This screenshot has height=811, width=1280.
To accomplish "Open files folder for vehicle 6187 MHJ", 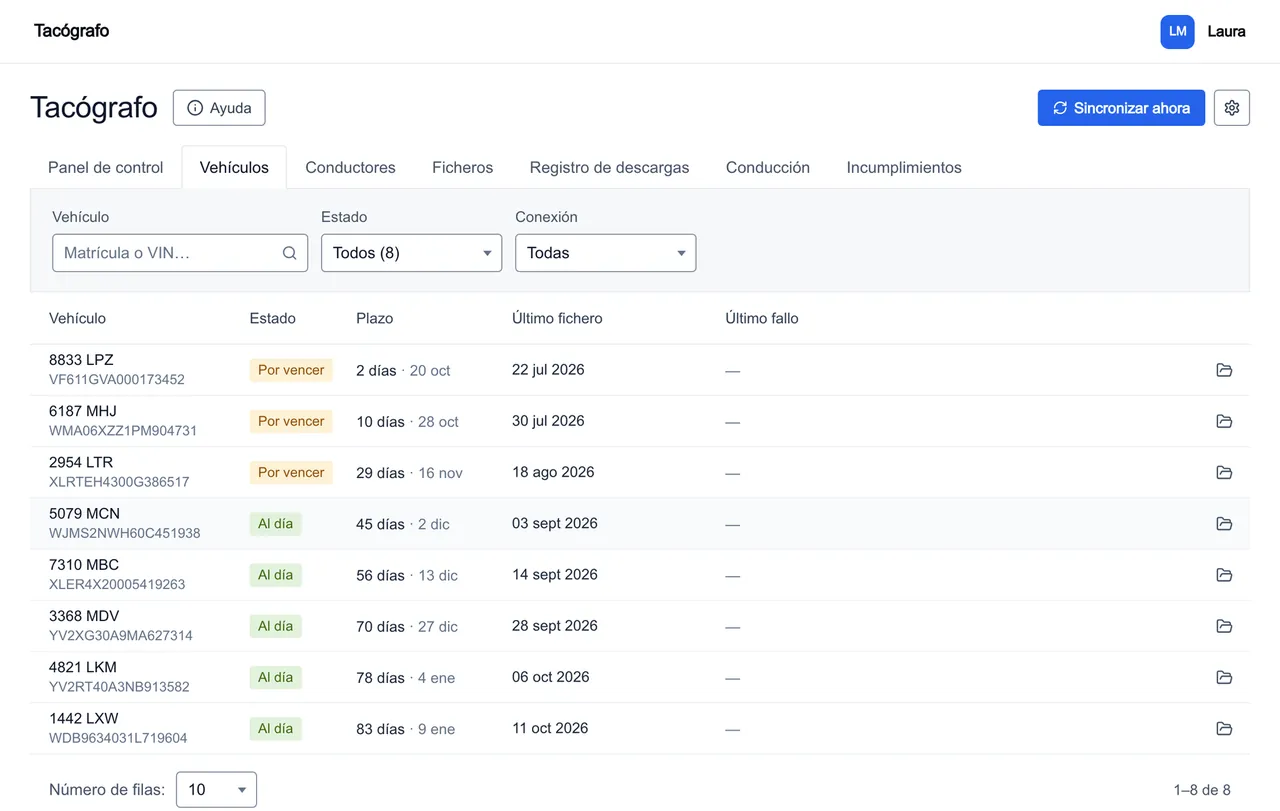I will click(1224, 421).
